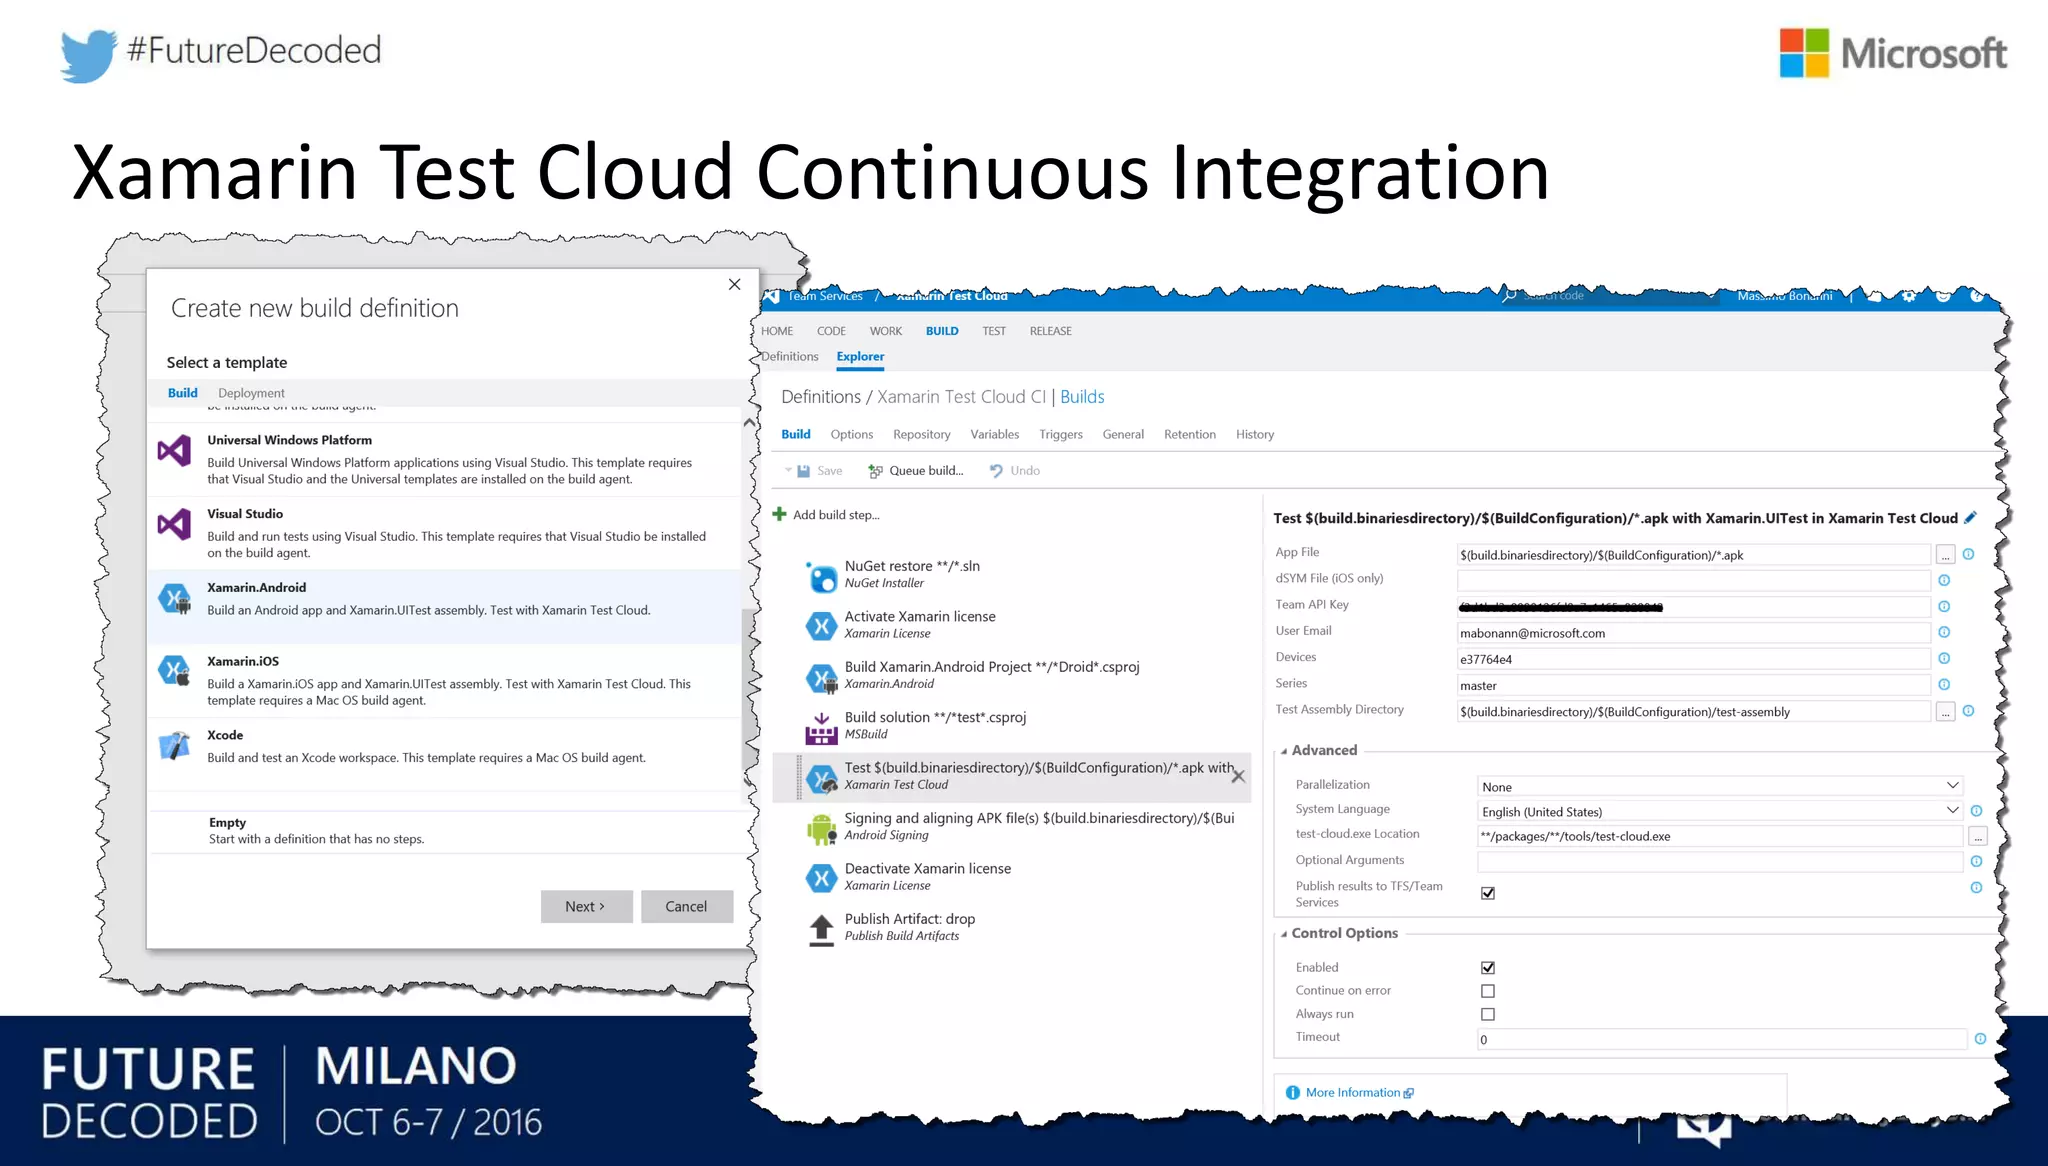
Task: Click the Undo arrow icon
Action: coord(996,471)
